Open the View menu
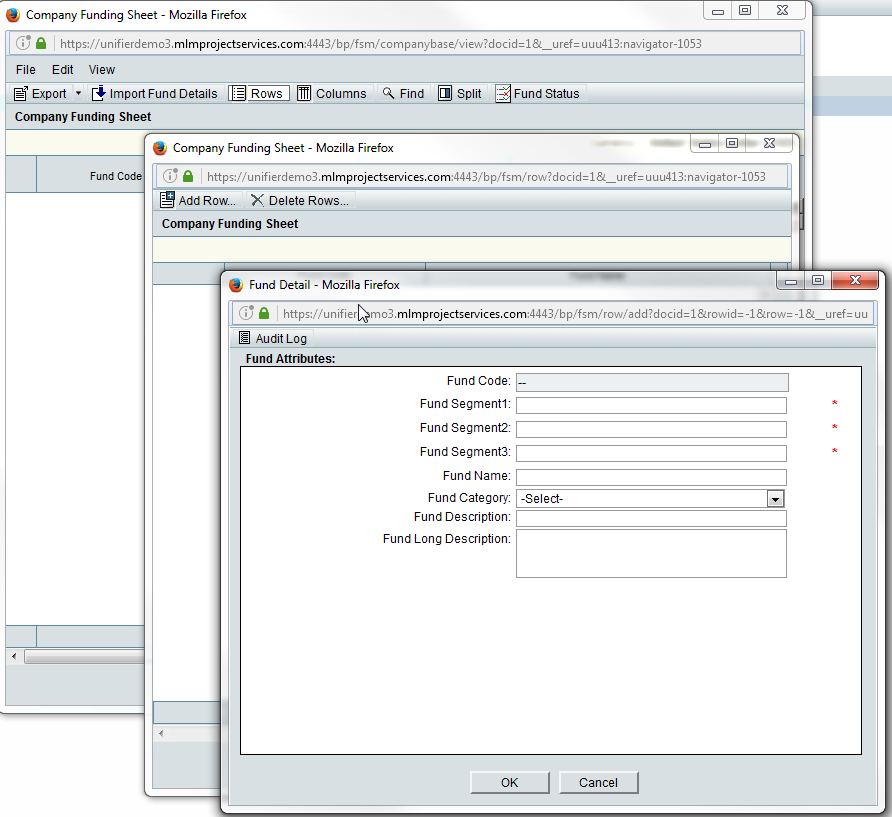This screenshot has width=892, height=817. point(102,70)
